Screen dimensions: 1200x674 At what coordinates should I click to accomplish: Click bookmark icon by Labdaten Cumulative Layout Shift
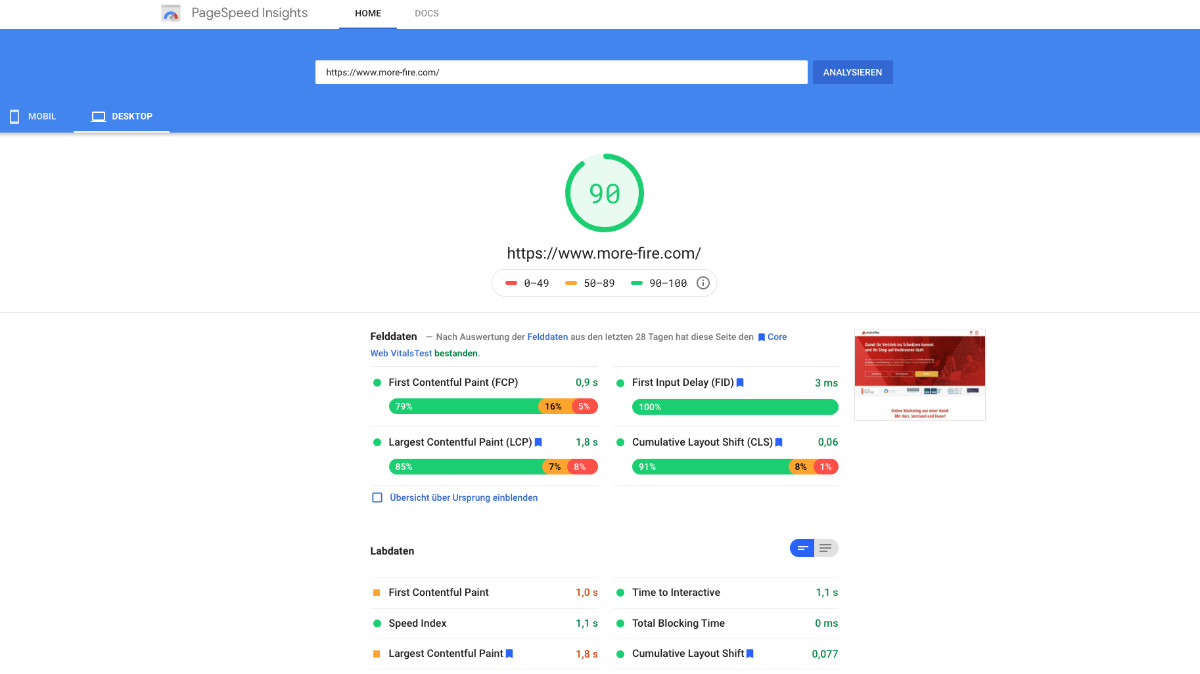pos(750,653)
